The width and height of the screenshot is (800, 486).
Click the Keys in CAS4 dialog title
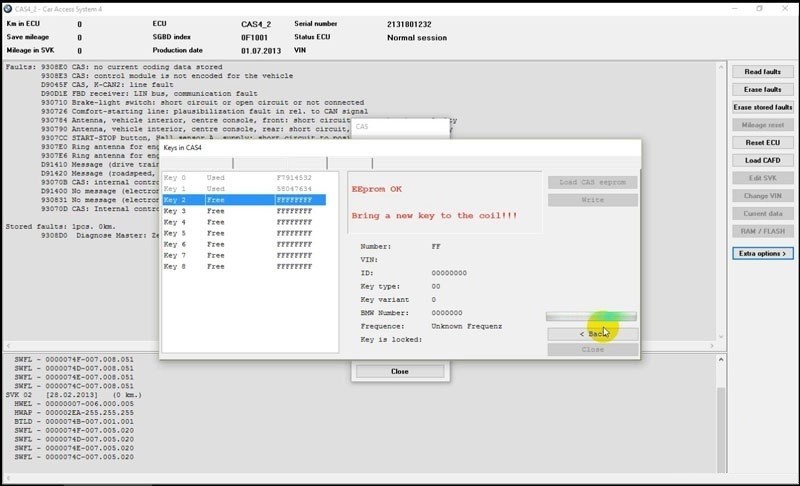click(183, 147)
